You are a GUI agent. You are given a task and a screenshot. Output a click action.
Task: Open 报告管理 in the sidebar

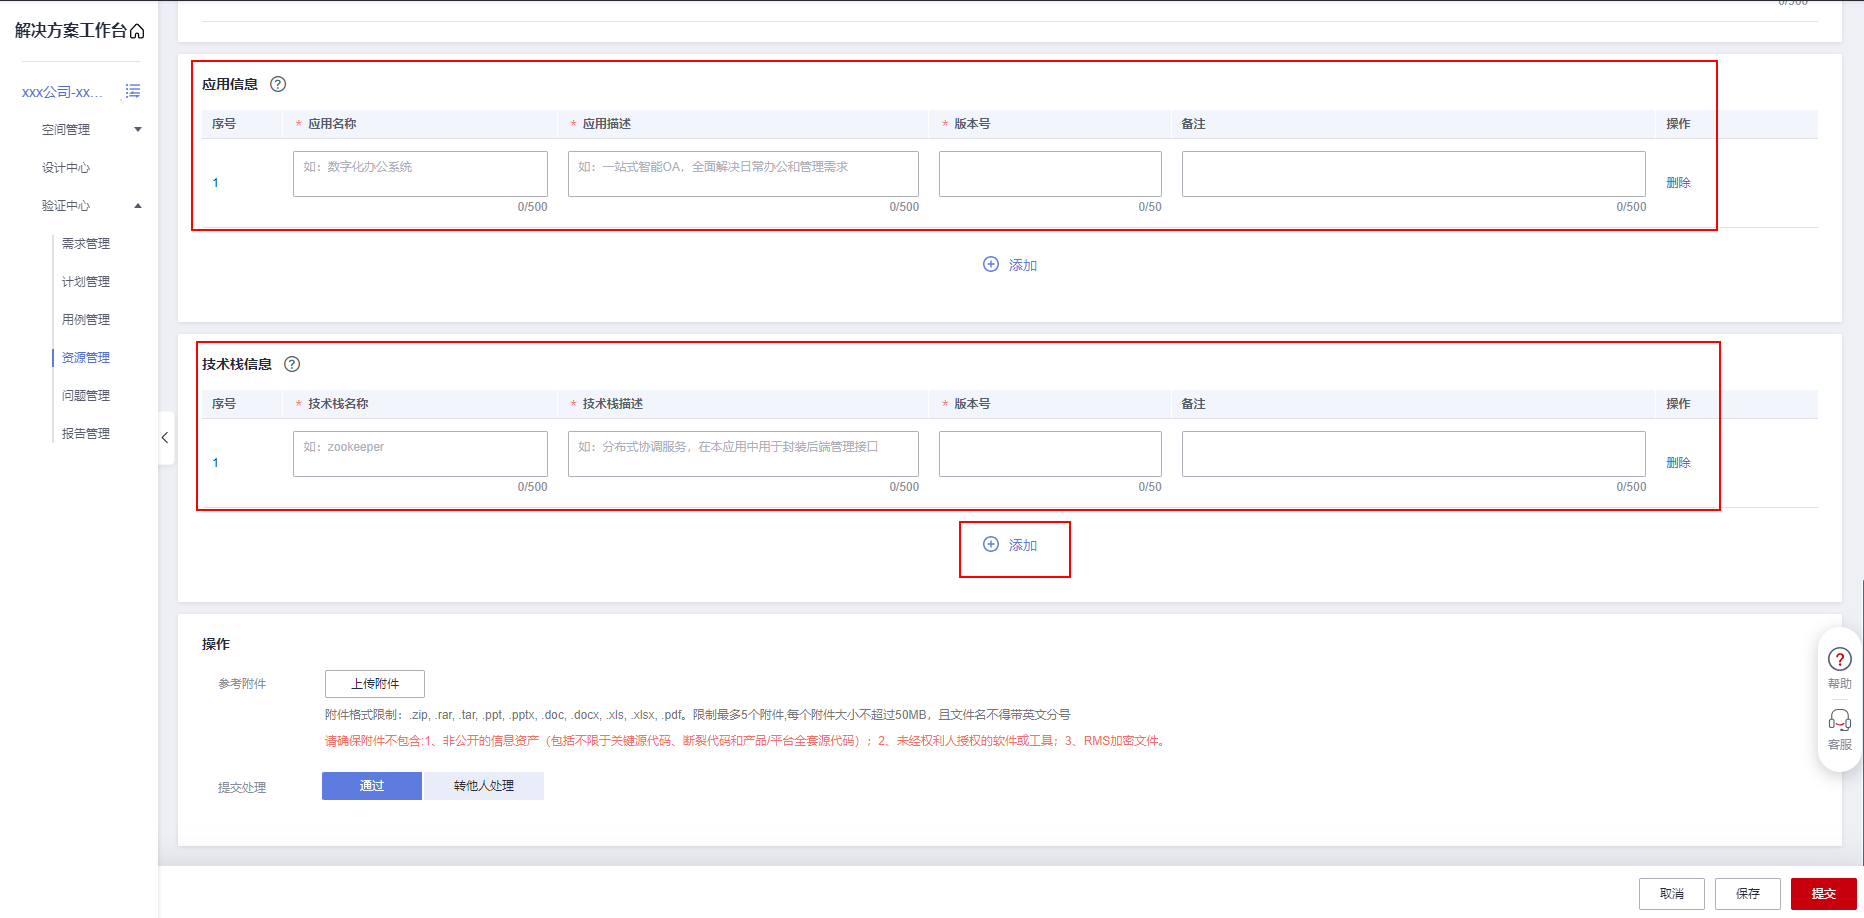[x=86, y=434]
